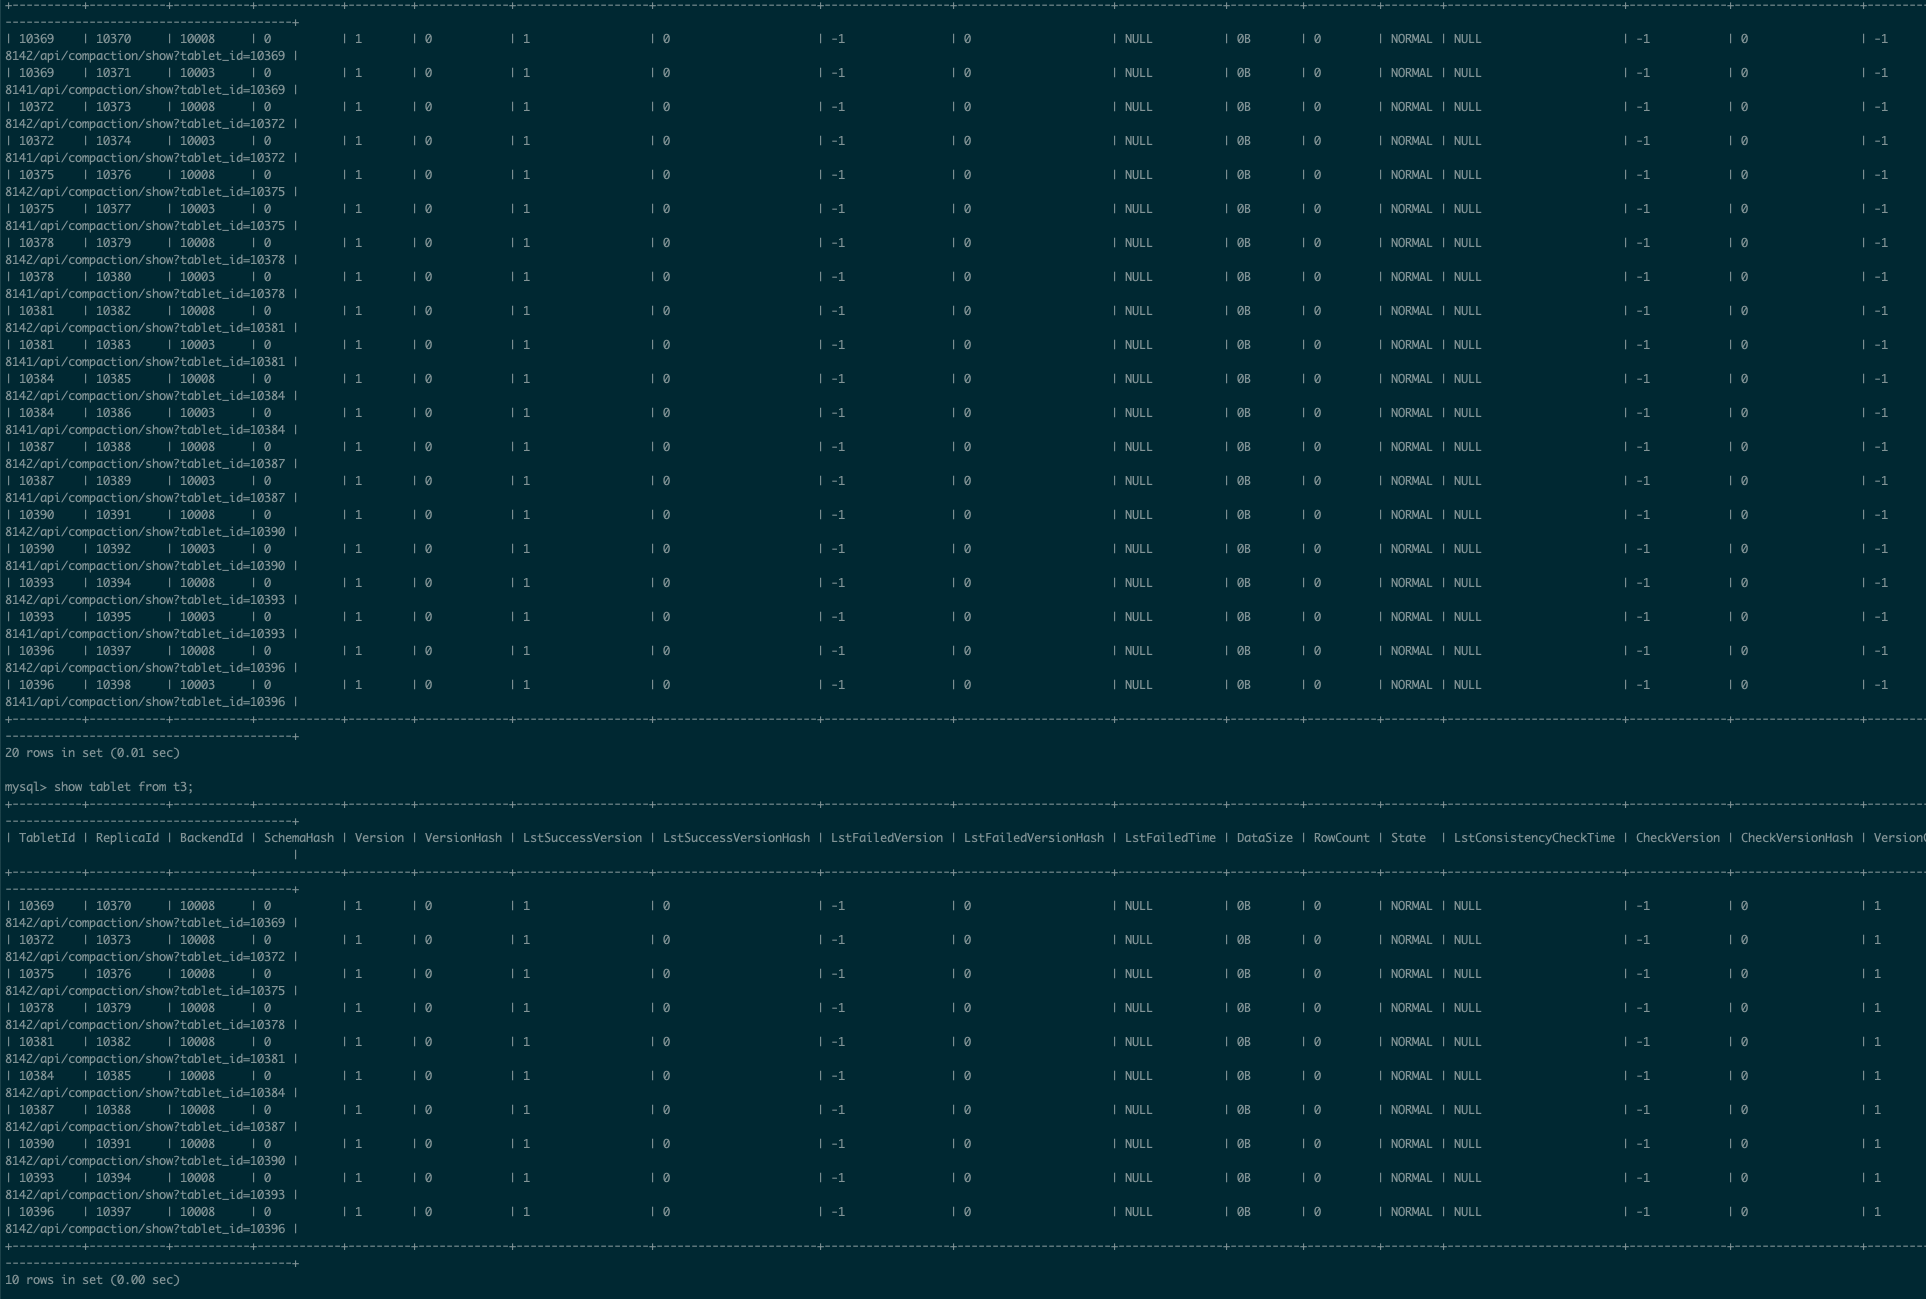Open the 8141 compaction URL for tablet_id=10378

coord(145,294)
